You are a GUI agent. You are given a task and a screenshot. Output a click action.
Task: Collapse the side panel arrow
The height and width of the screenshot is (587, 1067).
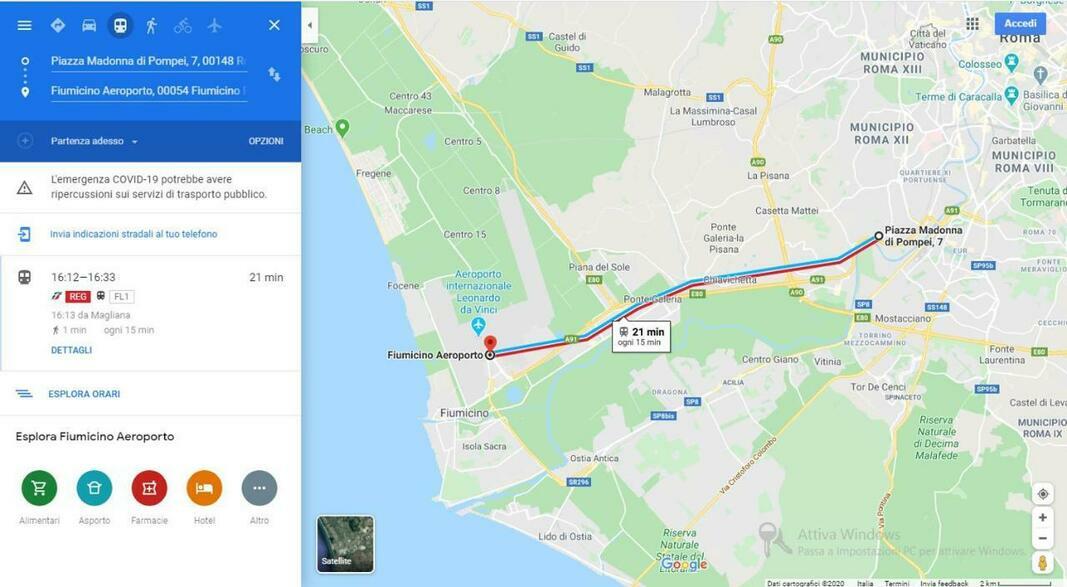(310, 25)
